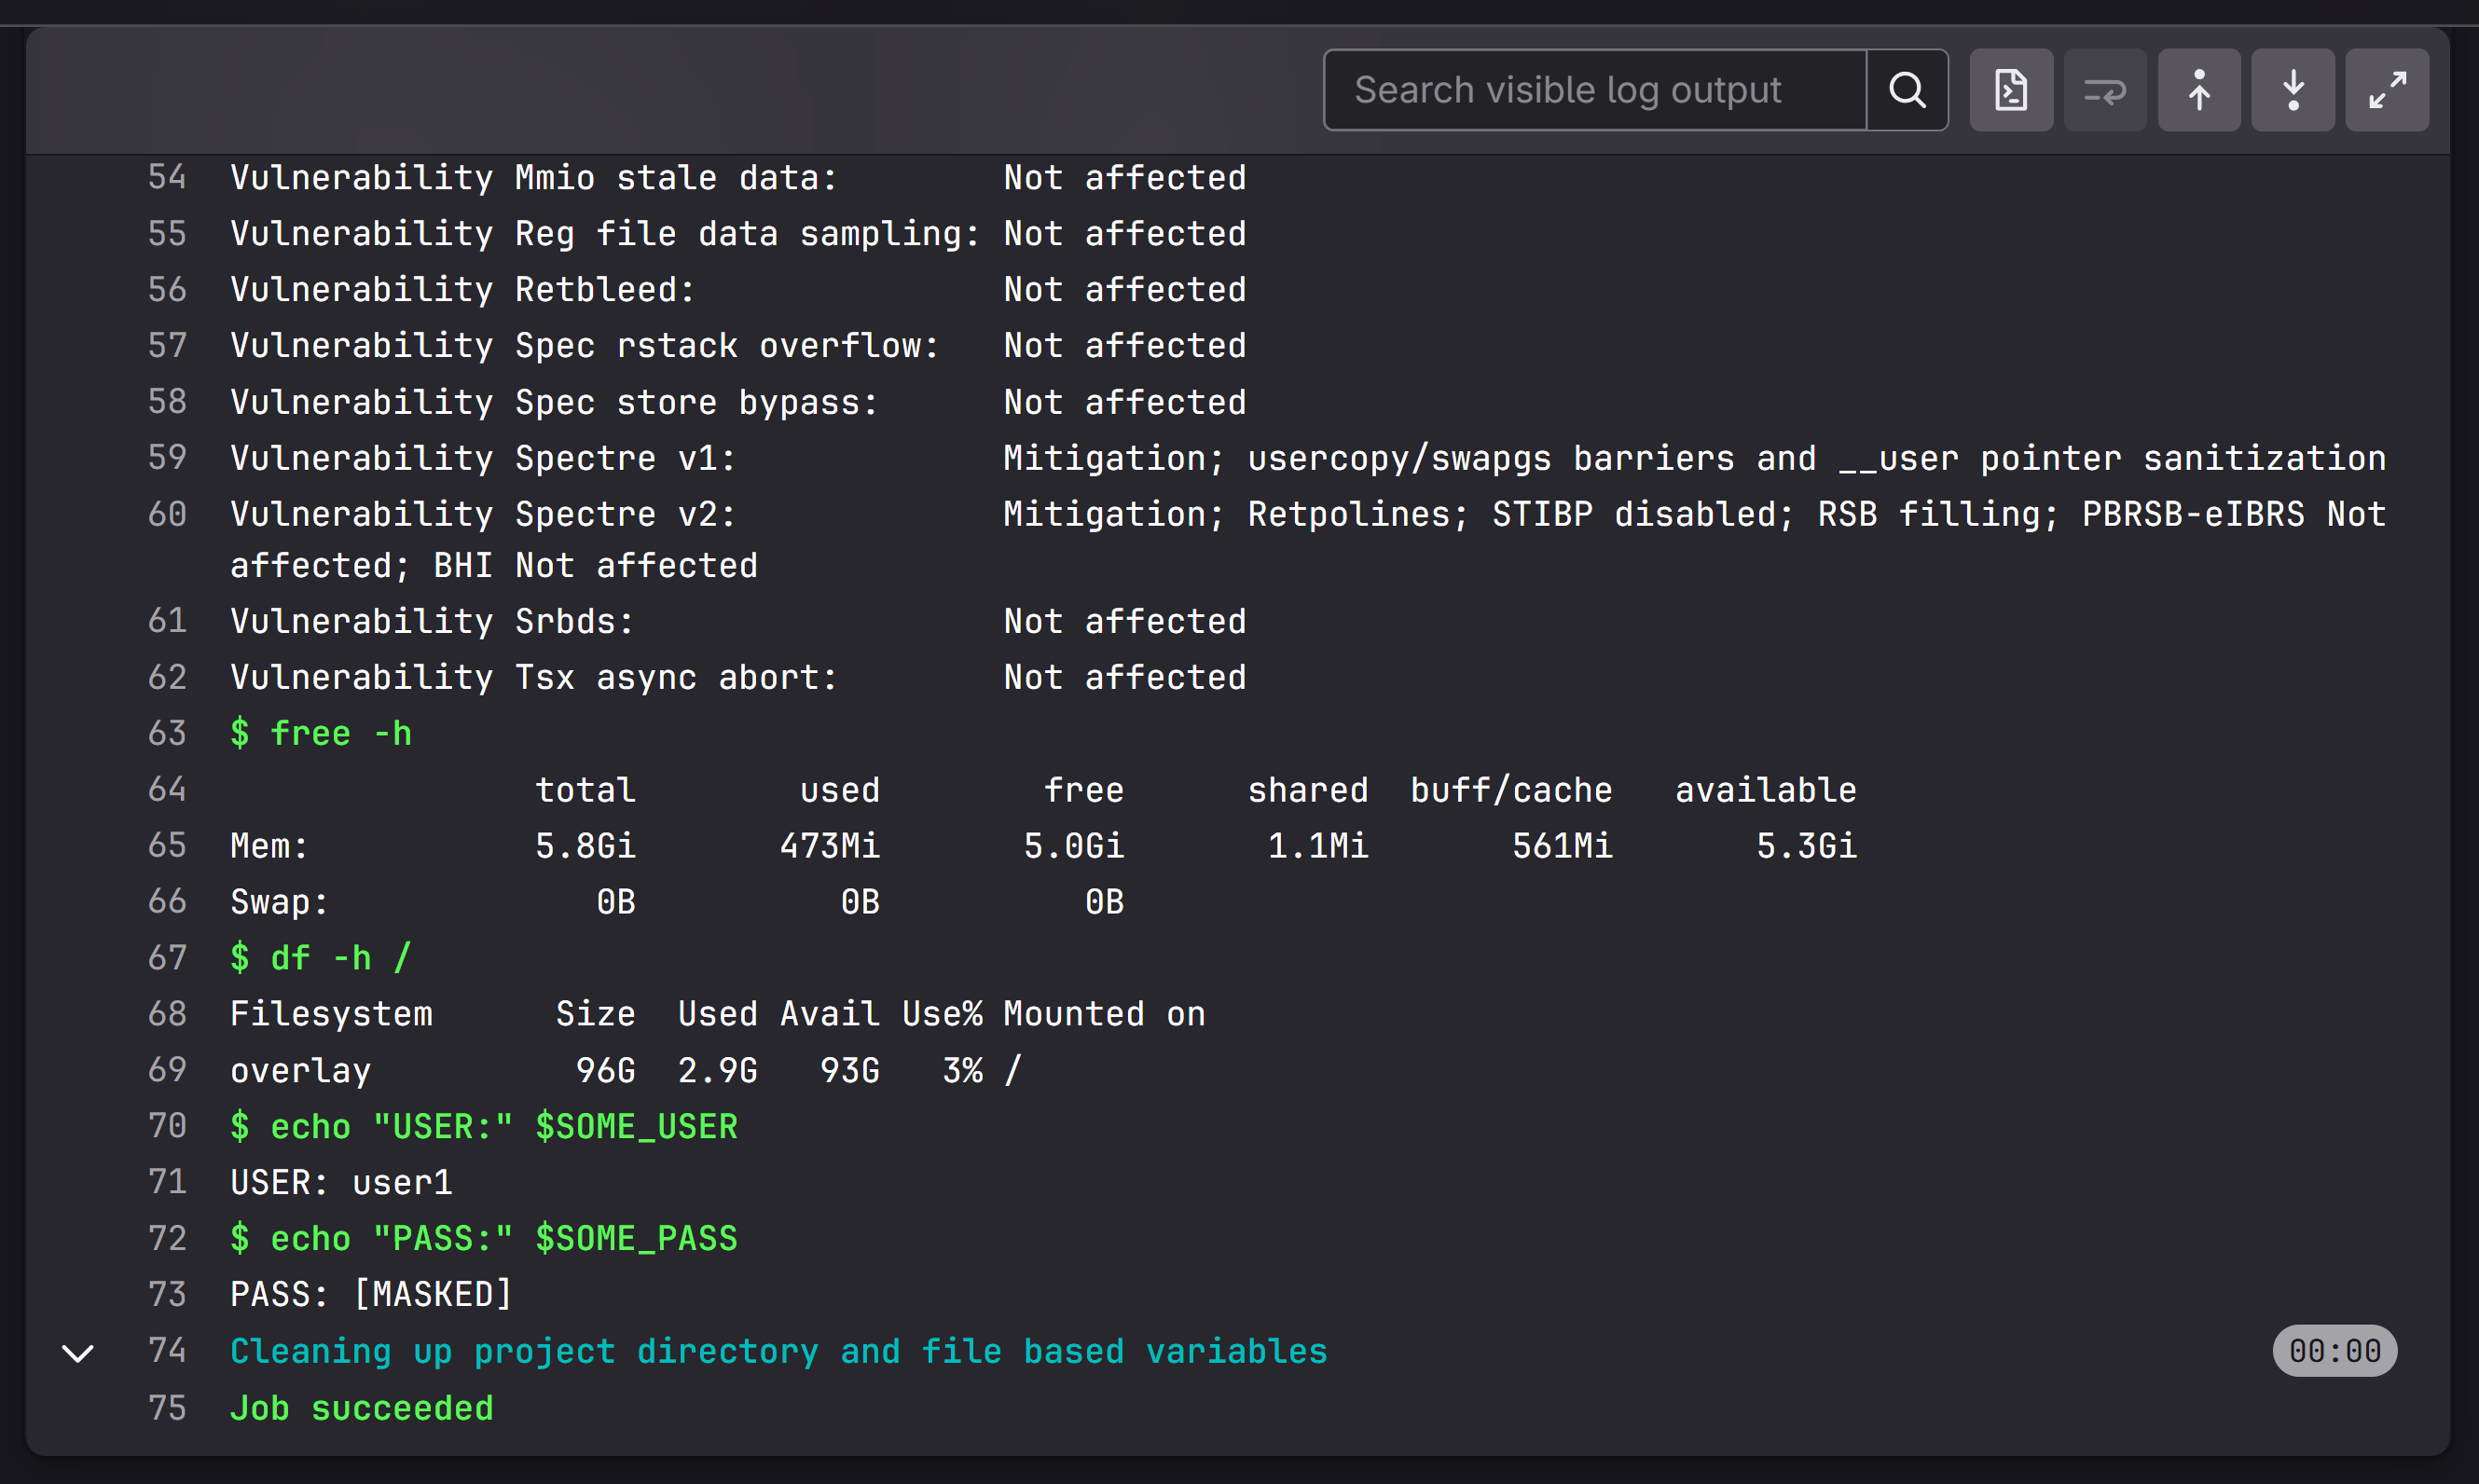The height and width of the screenshot is (1484, 2479).
Task: Open line number 75 link
Action: 167,1408
